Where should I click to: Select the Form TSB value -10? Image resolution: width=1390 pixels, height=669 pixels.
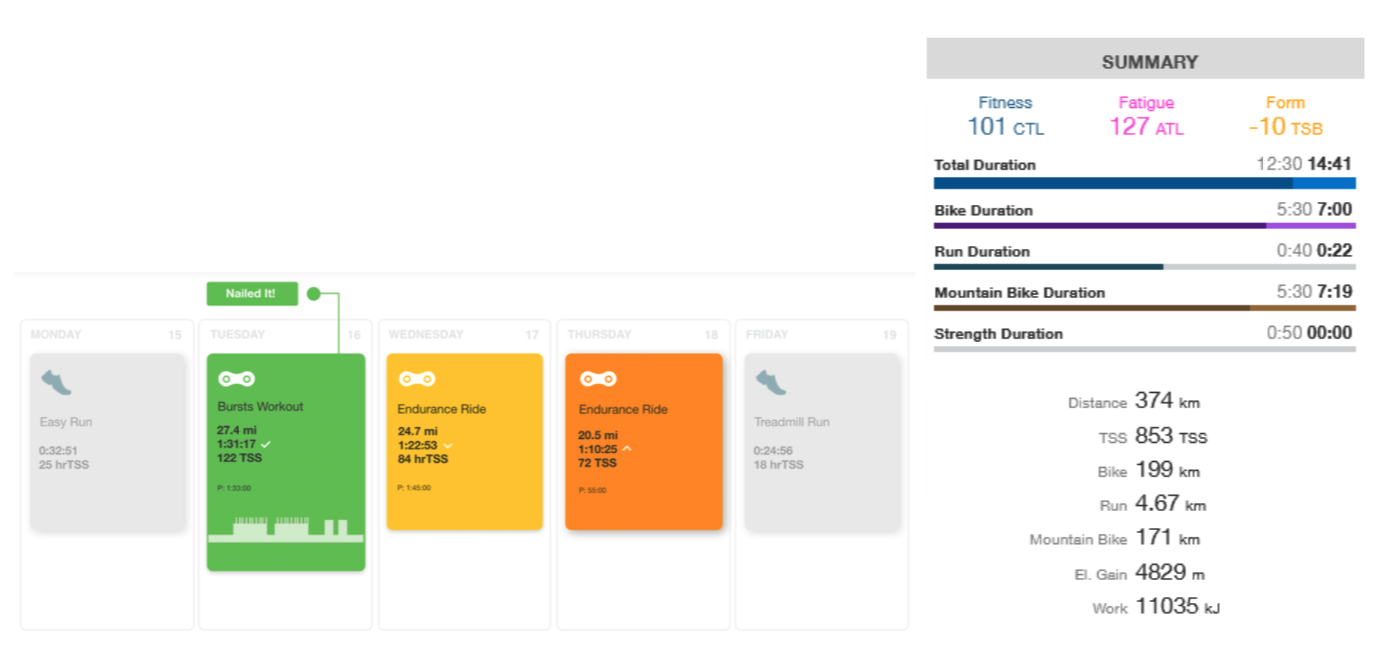click(x=1267, y=127)
